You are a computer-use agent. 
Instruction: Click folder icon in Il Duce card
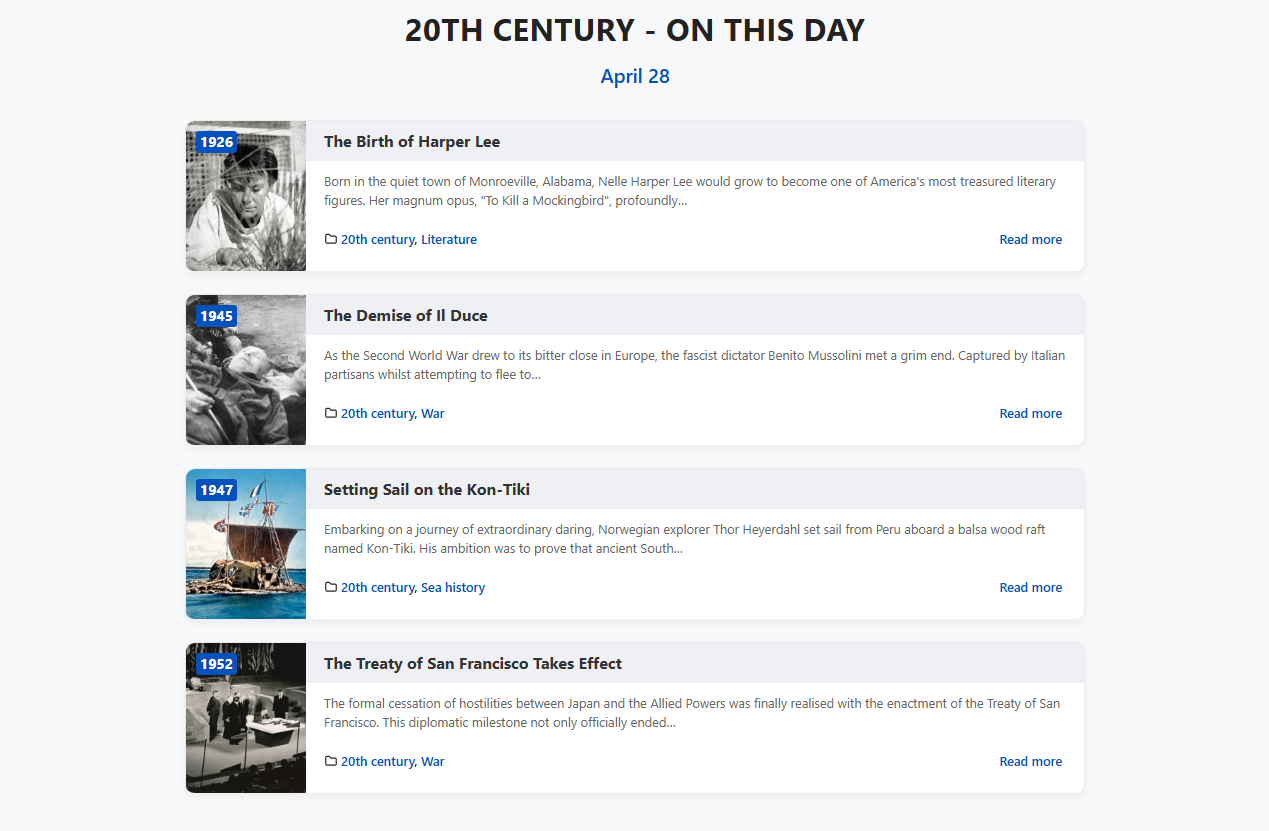pos(331,413)
